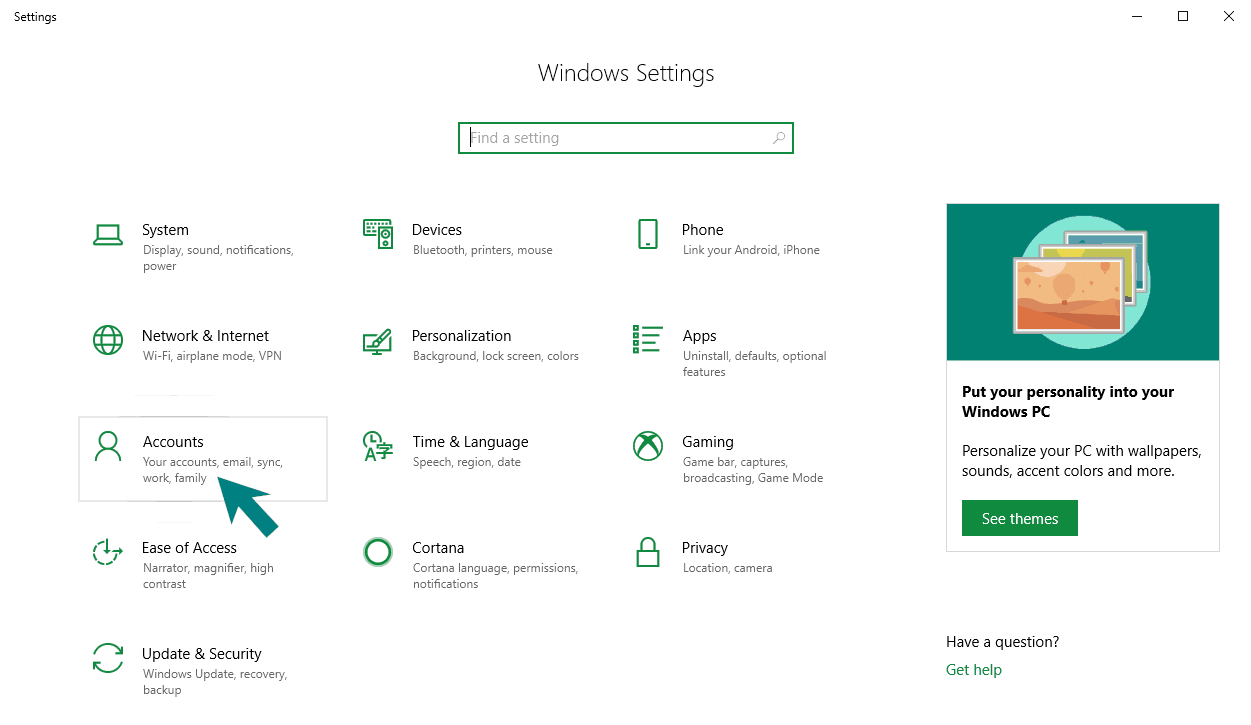Open the Ease of Access icon
The width and height of the screenshot is (1251, 725).
click(107, 552)
